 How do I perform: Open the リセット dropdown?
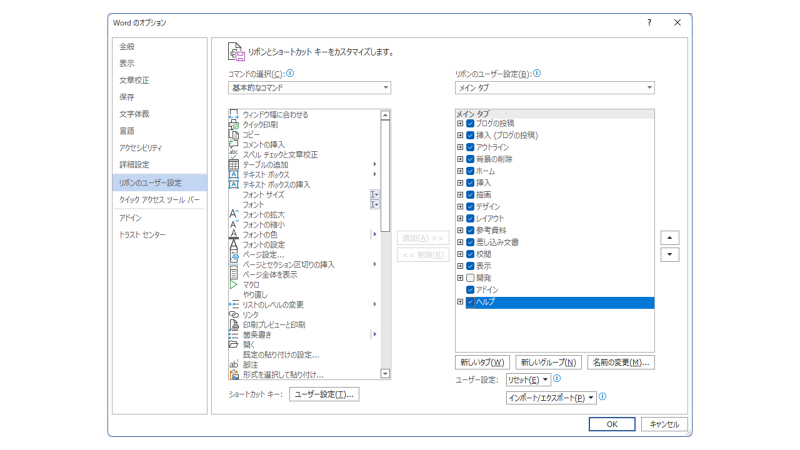click(x=528, y=380)
